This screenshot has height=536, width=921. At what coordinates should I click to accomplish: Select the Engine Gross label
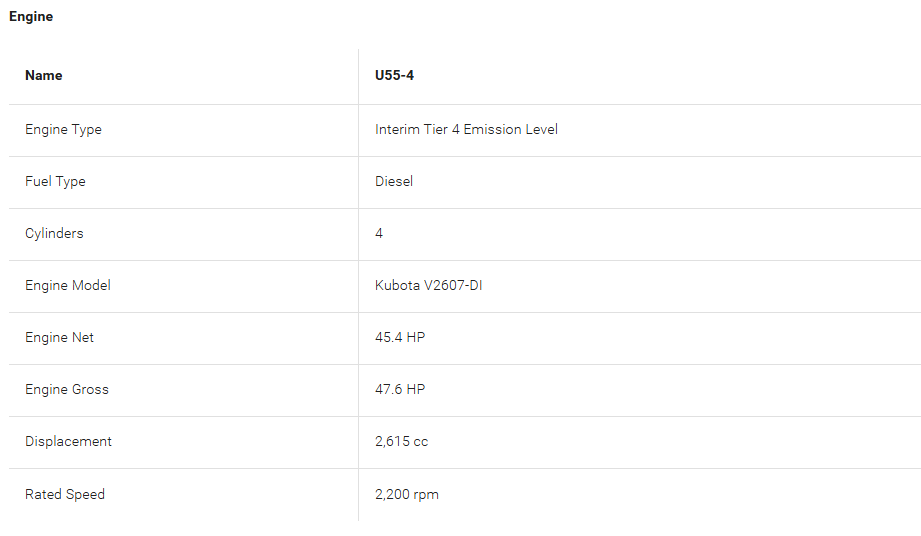[67, 389]
